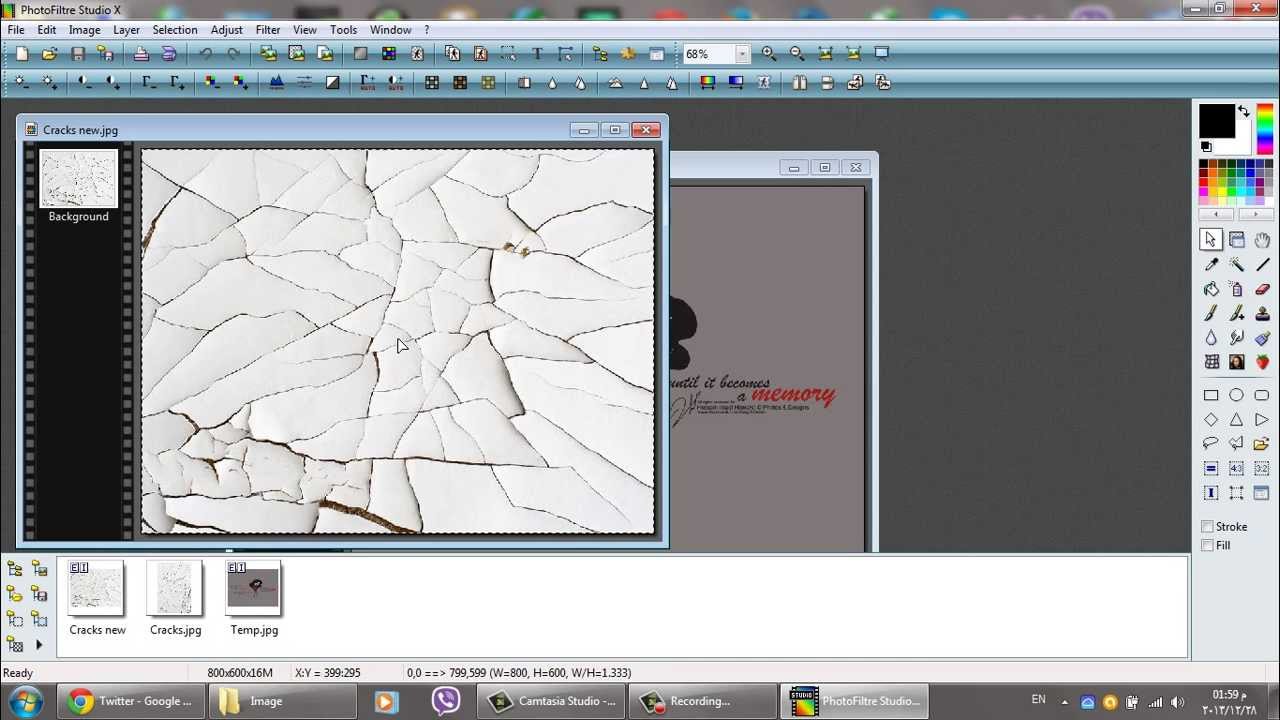
Task: Enable the Fill checkbox
Action: click(x=1208, y=546)
